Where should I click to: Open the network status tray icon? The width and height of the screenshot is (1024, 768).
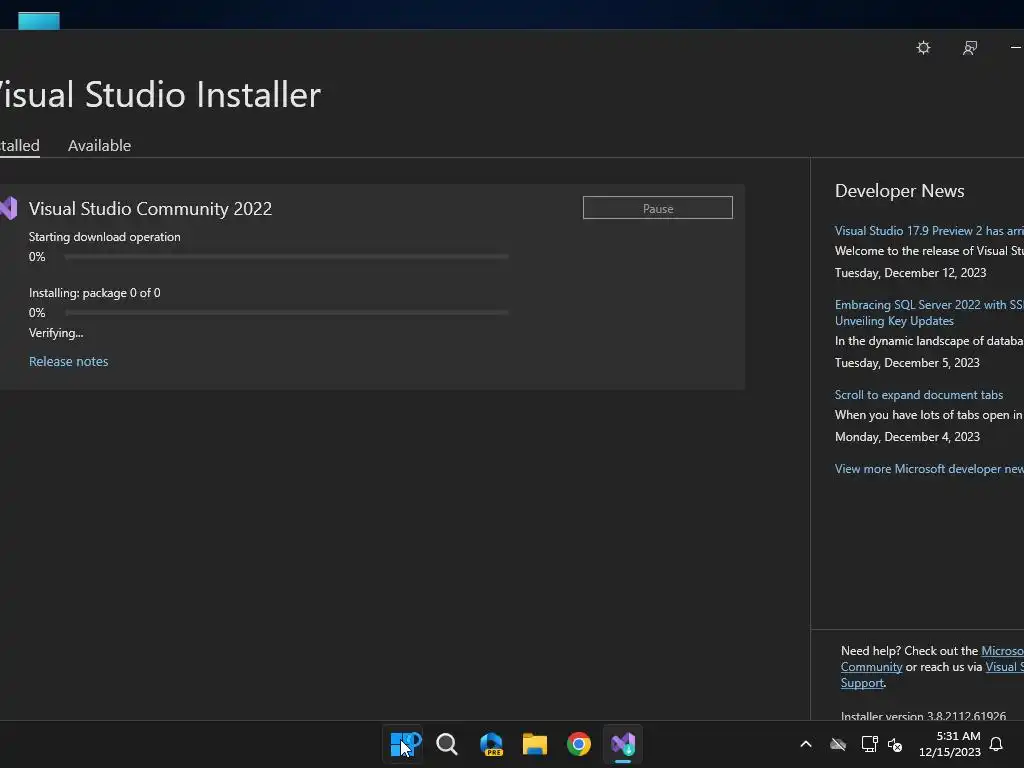pos(869,744)
